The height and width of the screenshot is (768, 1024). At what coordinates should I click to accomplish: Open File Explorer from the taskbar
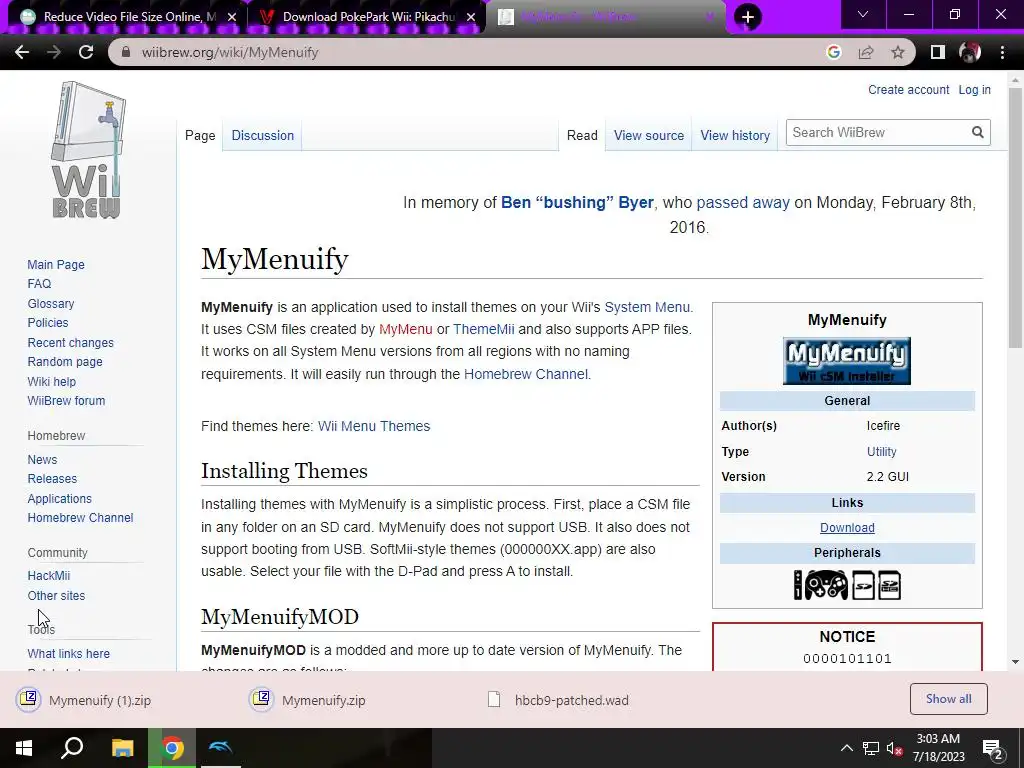[122, 748]
